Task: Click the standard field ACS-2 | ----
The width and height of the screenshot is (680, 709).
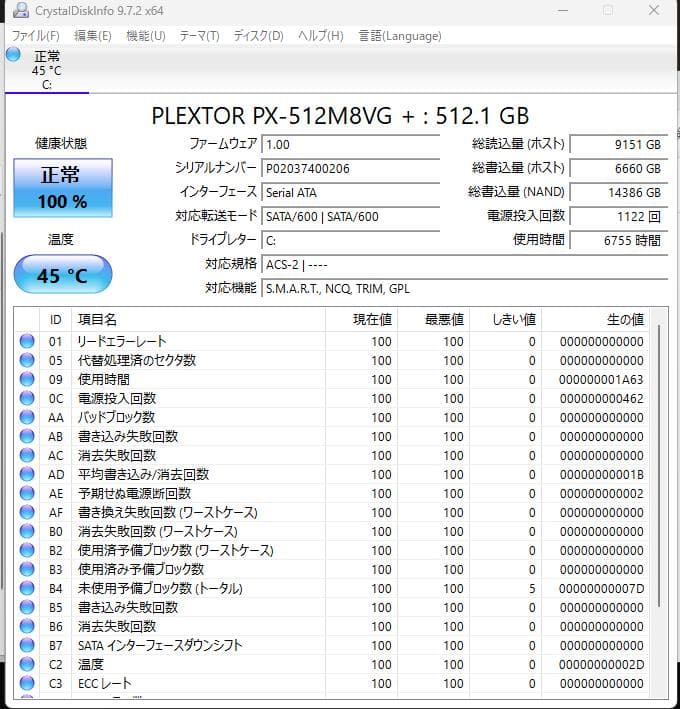Action: [465, 265]
